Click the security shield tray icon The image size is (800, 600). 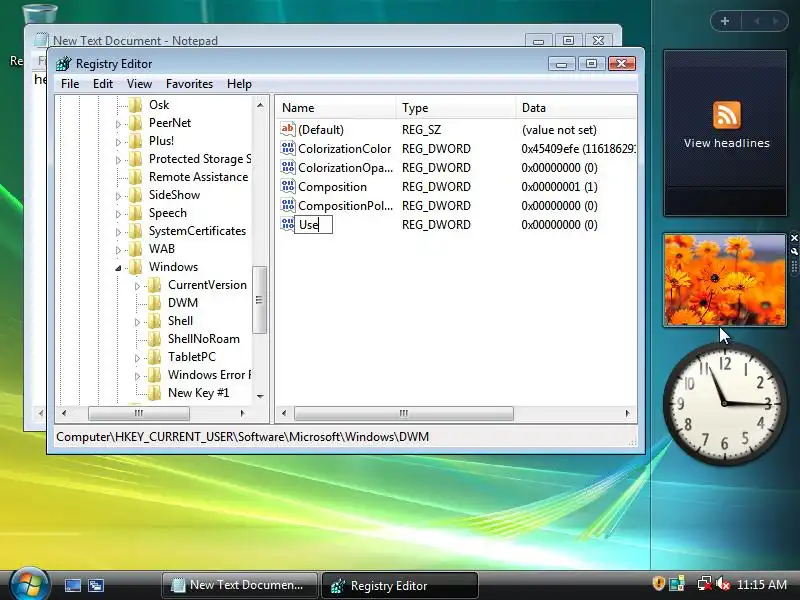point(659,583)
